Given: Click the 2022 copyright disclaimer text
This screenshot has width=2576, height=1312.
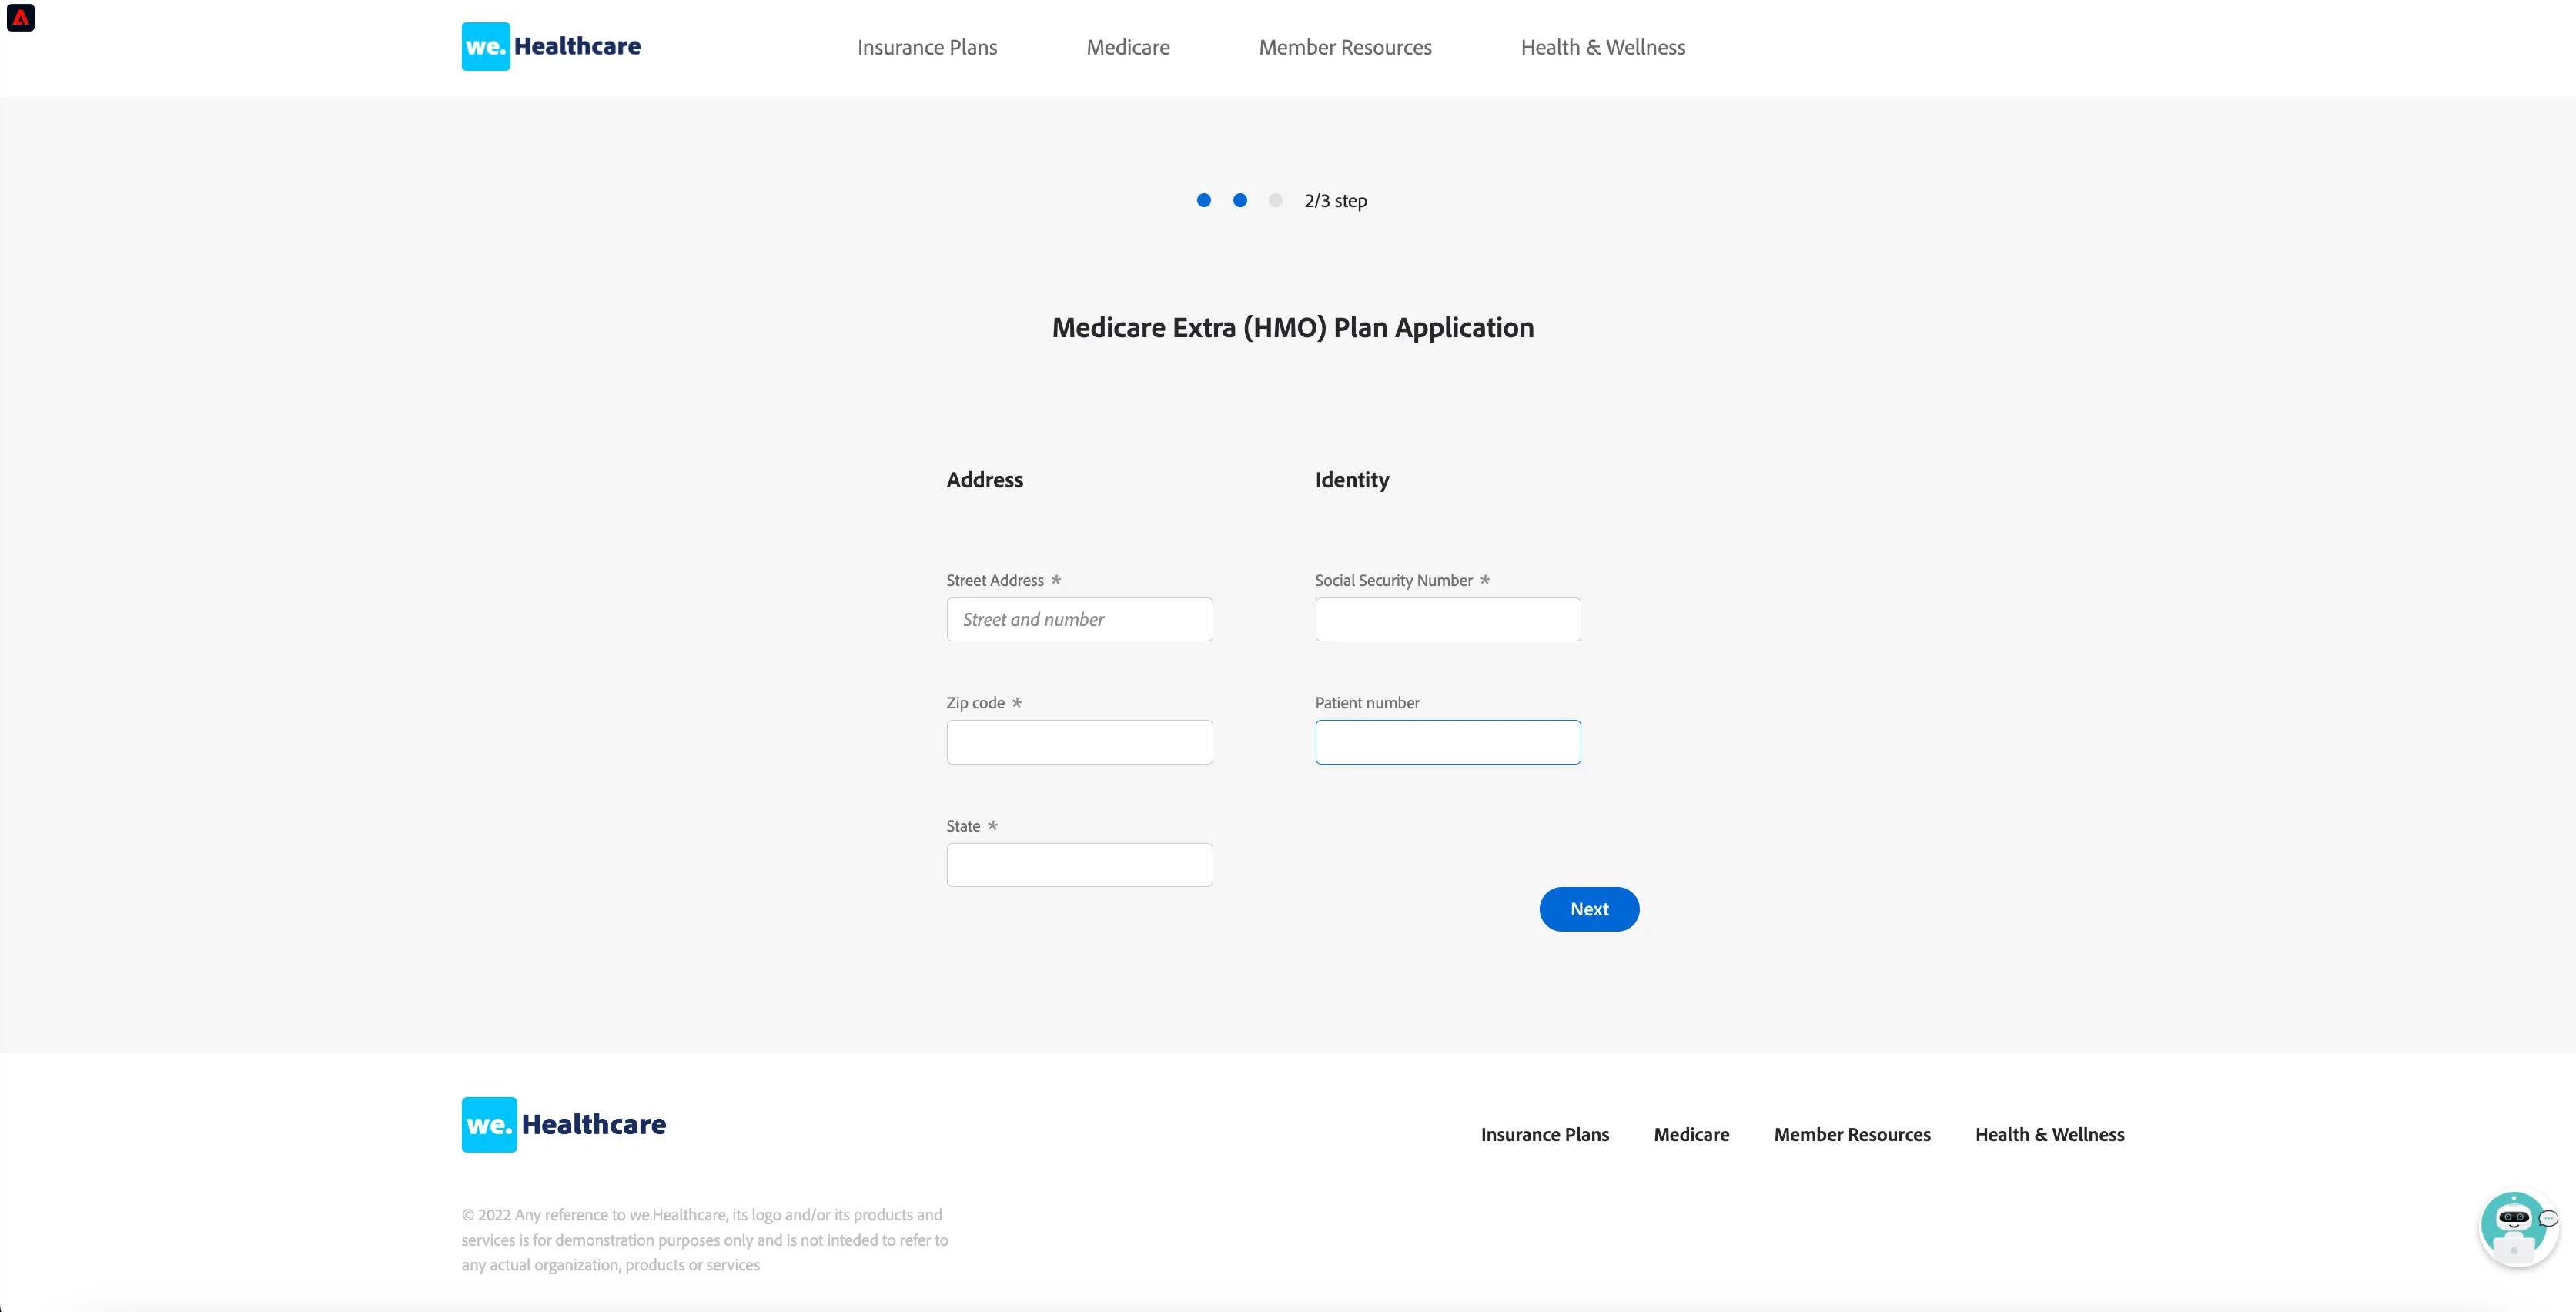Looking at the screenshot, I should (705, 1240).
